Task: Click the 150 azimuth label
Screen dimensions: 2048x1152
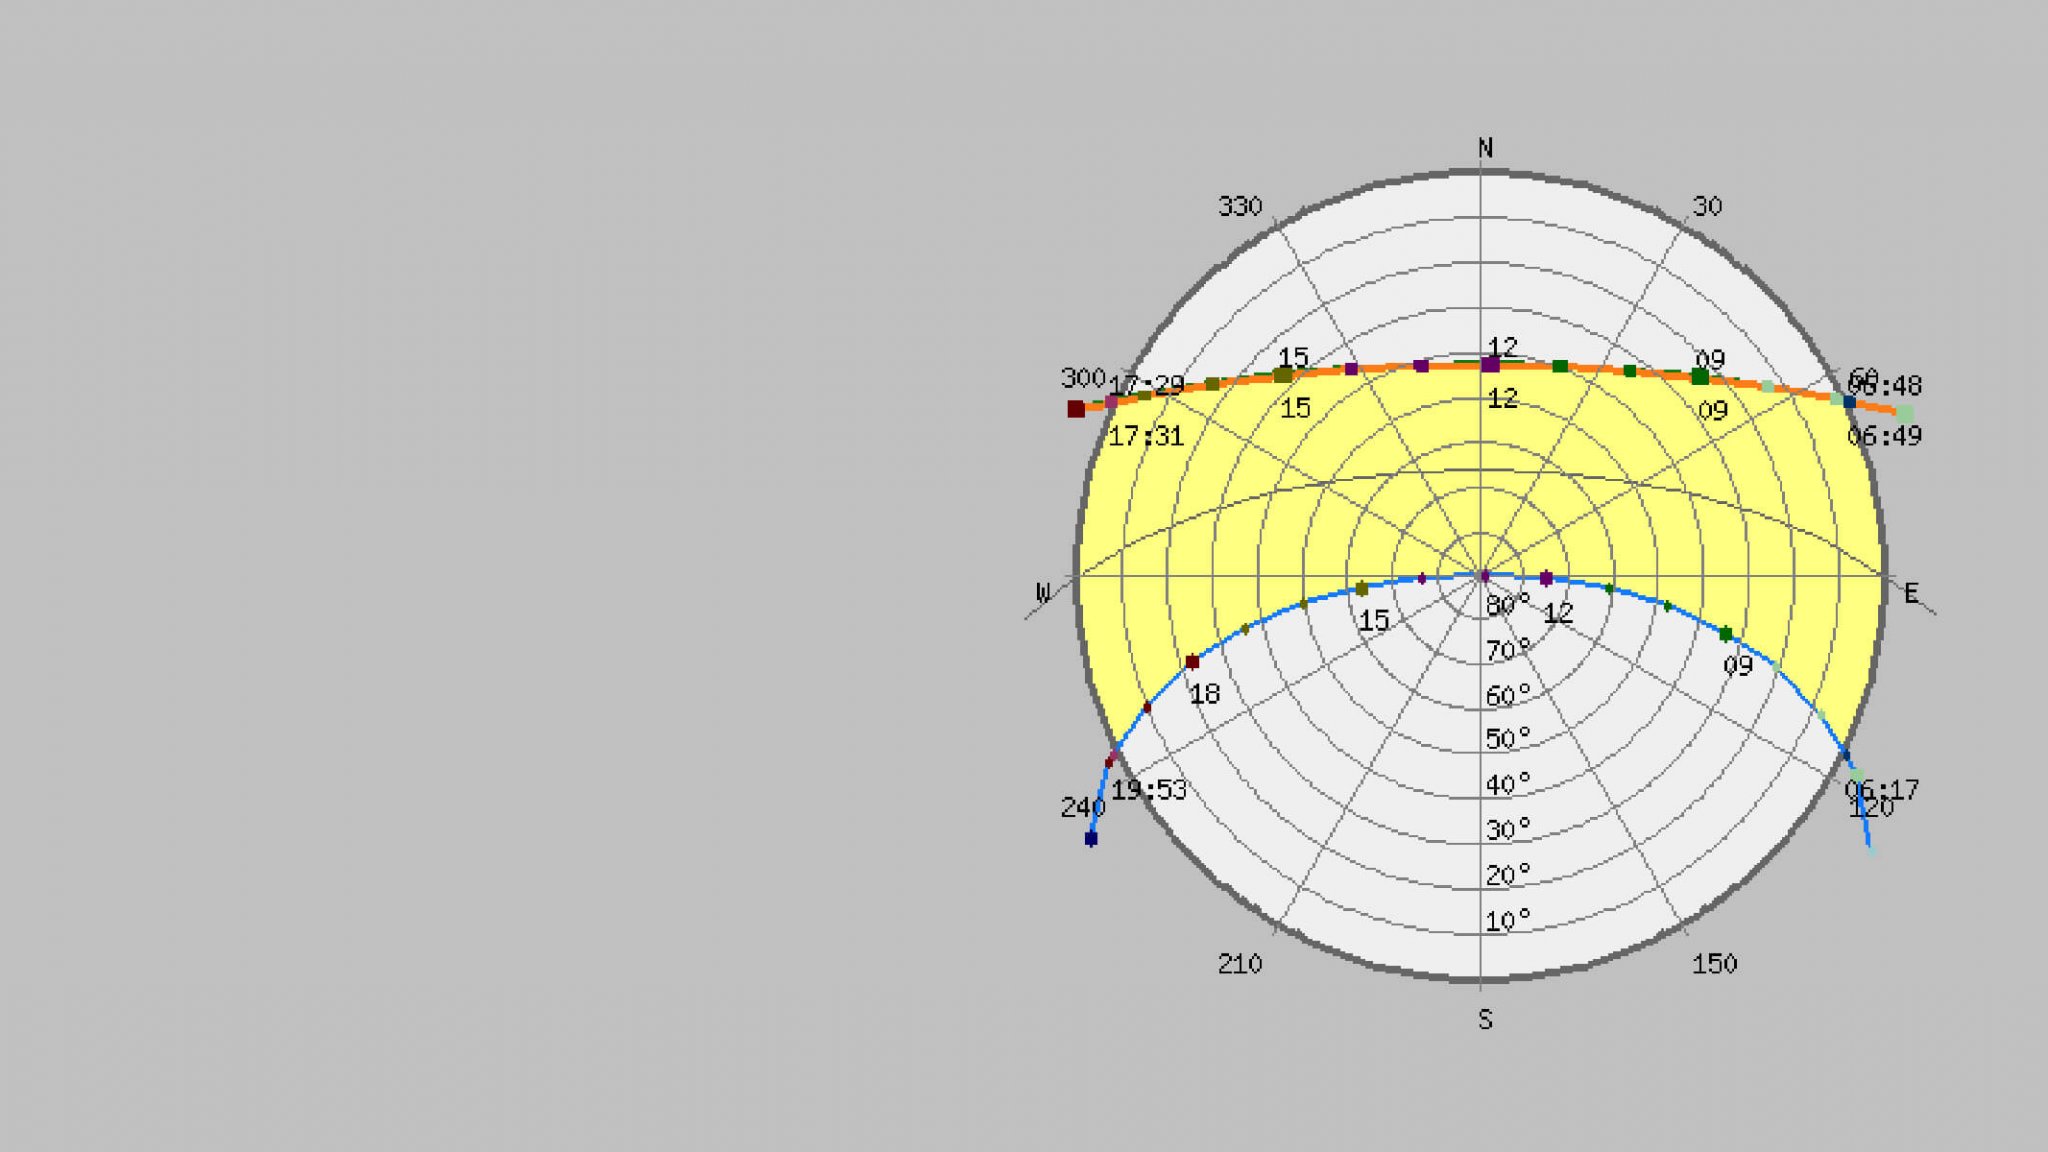Action: (1714, 964)
